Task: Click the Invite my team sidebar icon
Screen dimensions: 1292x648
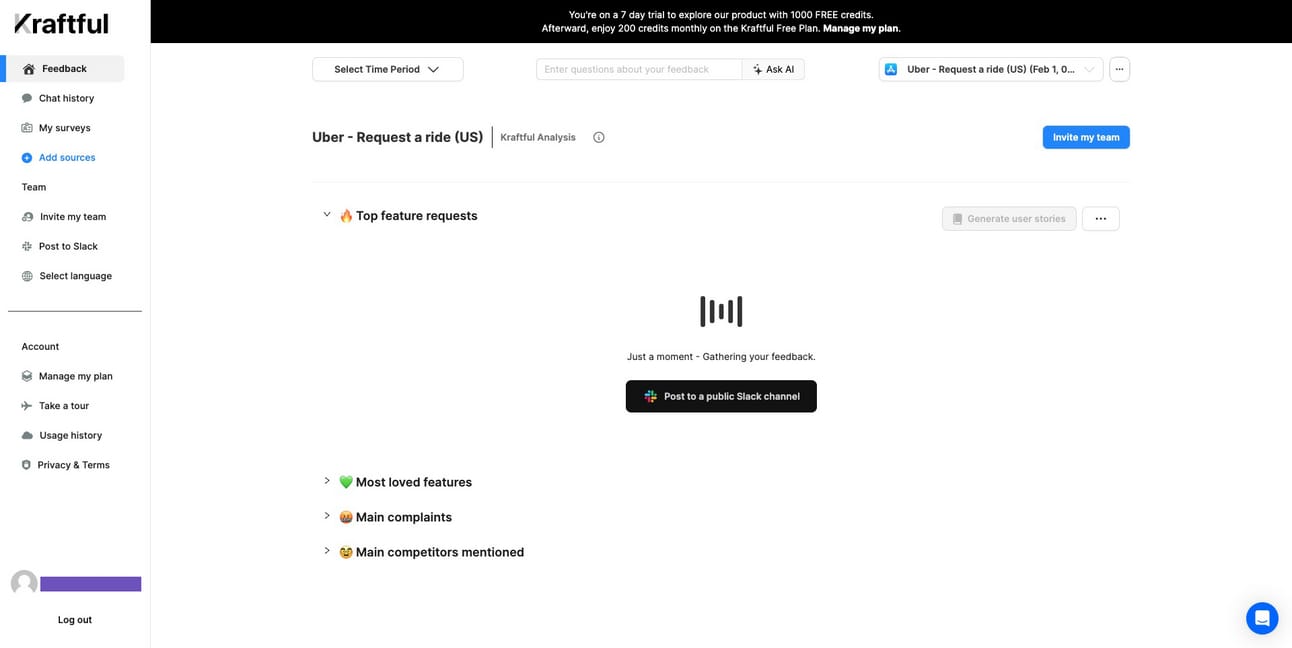Action: [x=27, y=217]
